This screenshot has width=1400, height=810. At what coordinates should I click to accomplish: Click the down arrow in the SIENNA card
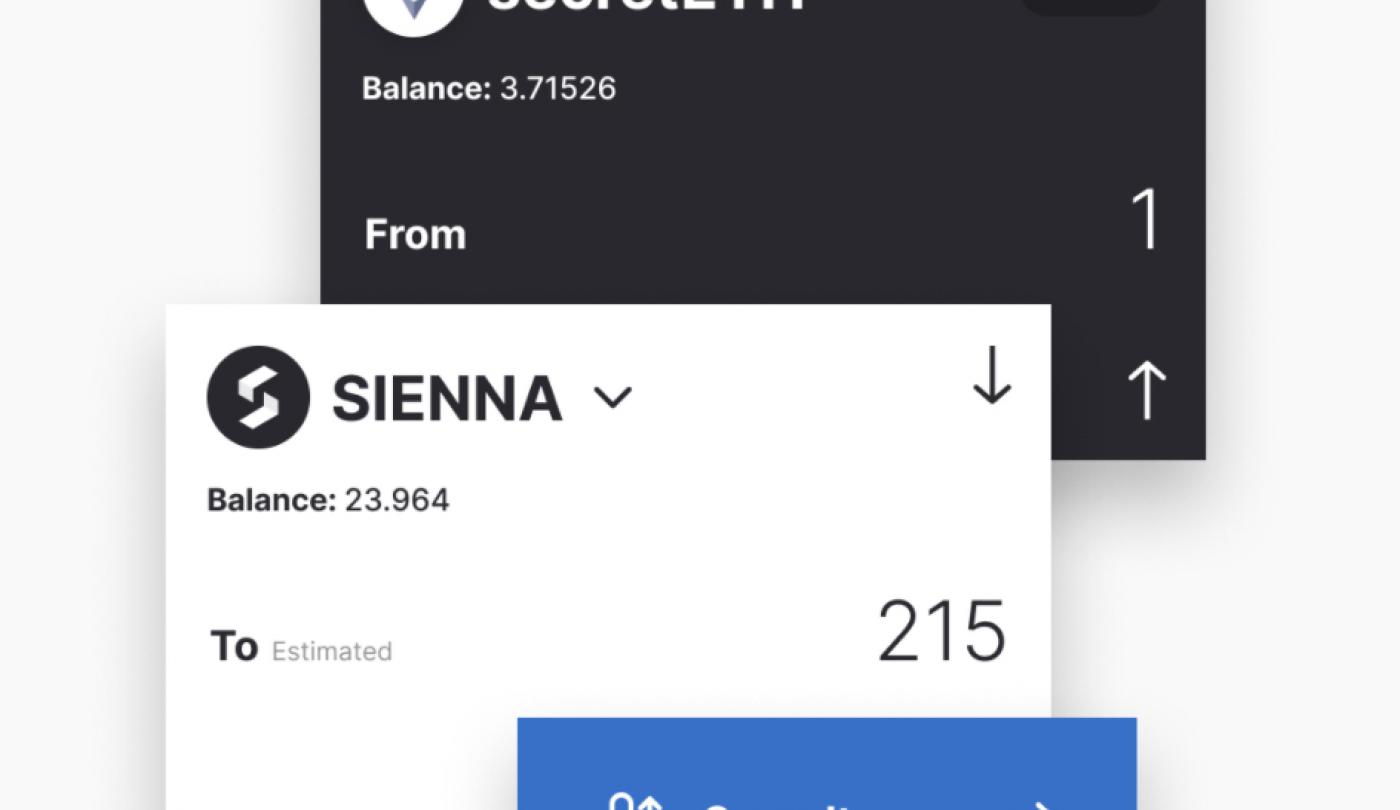992,376
